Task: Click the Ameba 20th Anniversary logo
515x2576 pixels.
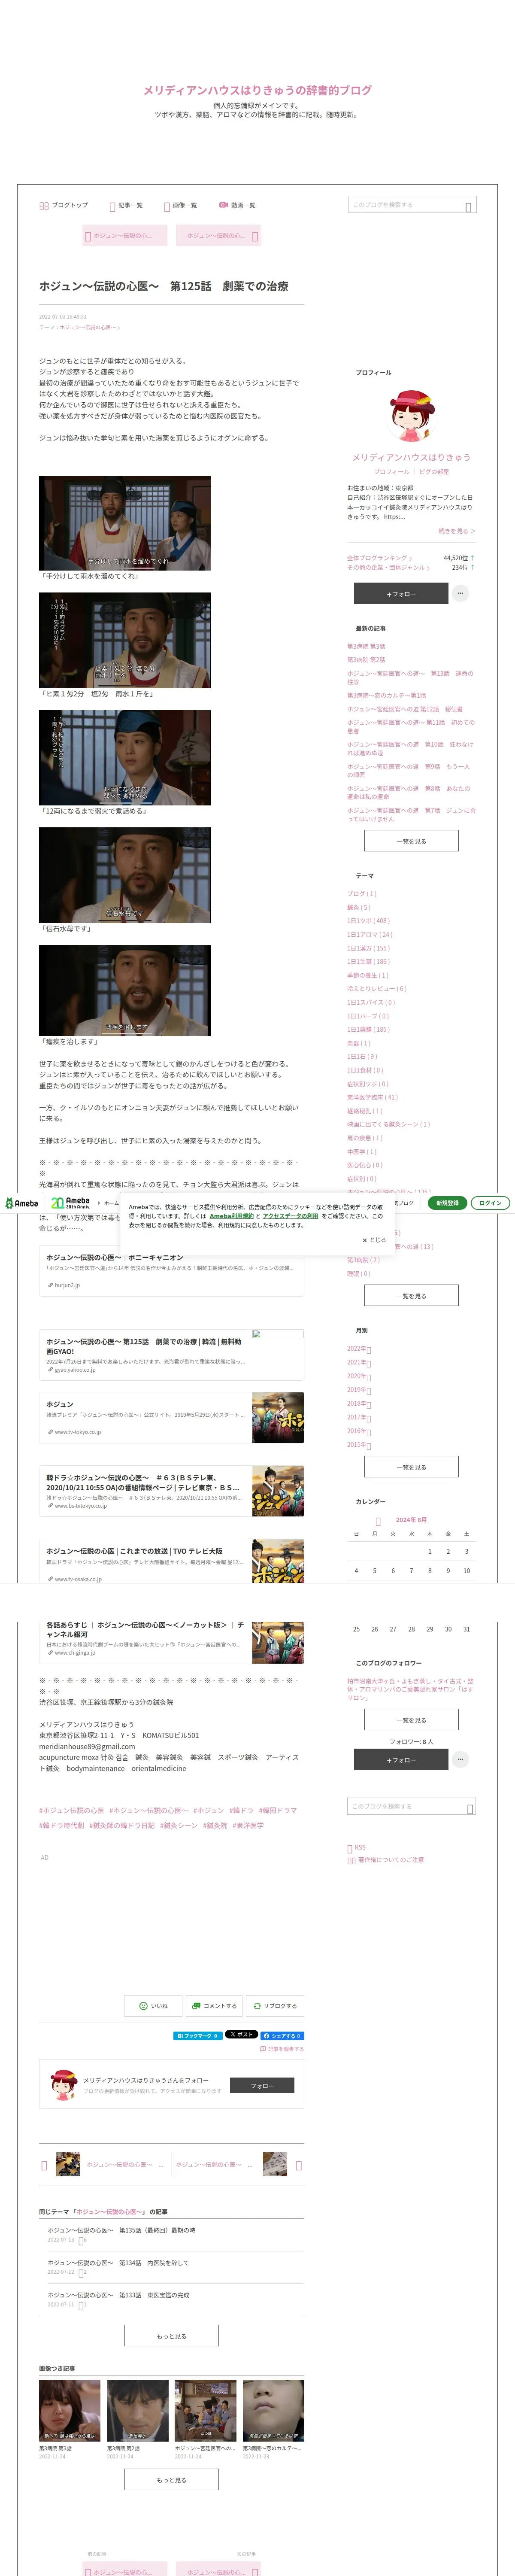Action: (70, 1203)
